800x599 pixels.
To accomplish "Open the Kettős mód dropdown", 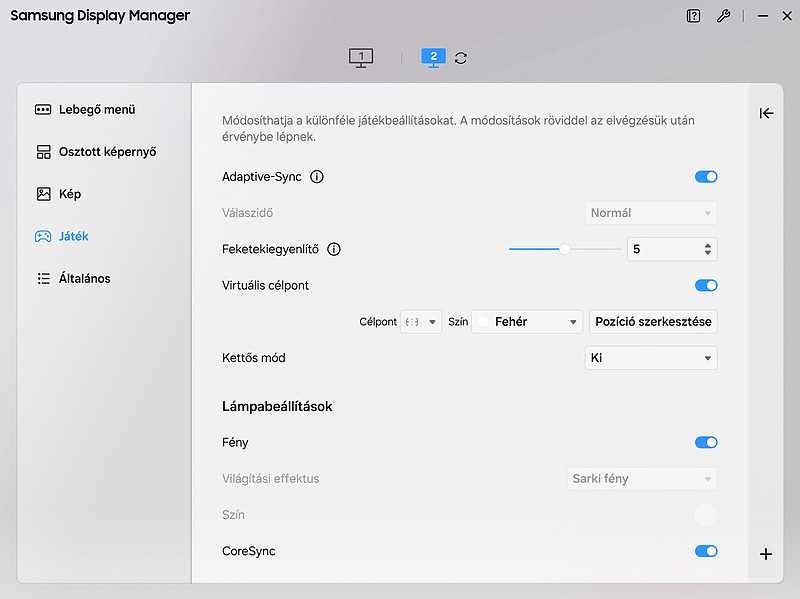I will [651, 358].
